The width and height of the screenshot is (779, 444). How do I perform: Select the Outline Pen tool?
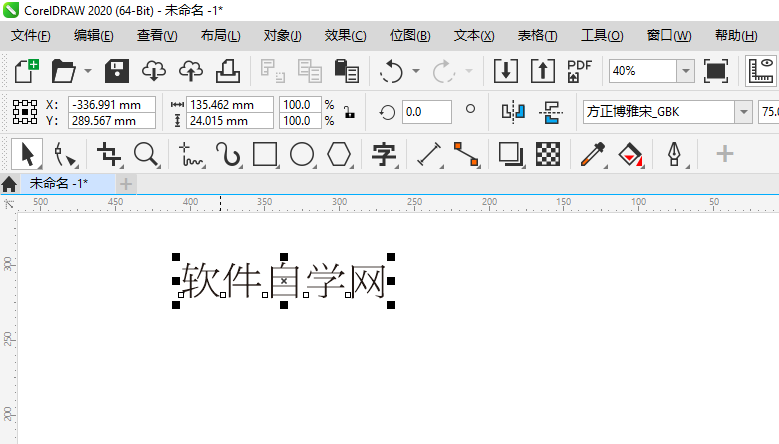(x=674, y=154)
